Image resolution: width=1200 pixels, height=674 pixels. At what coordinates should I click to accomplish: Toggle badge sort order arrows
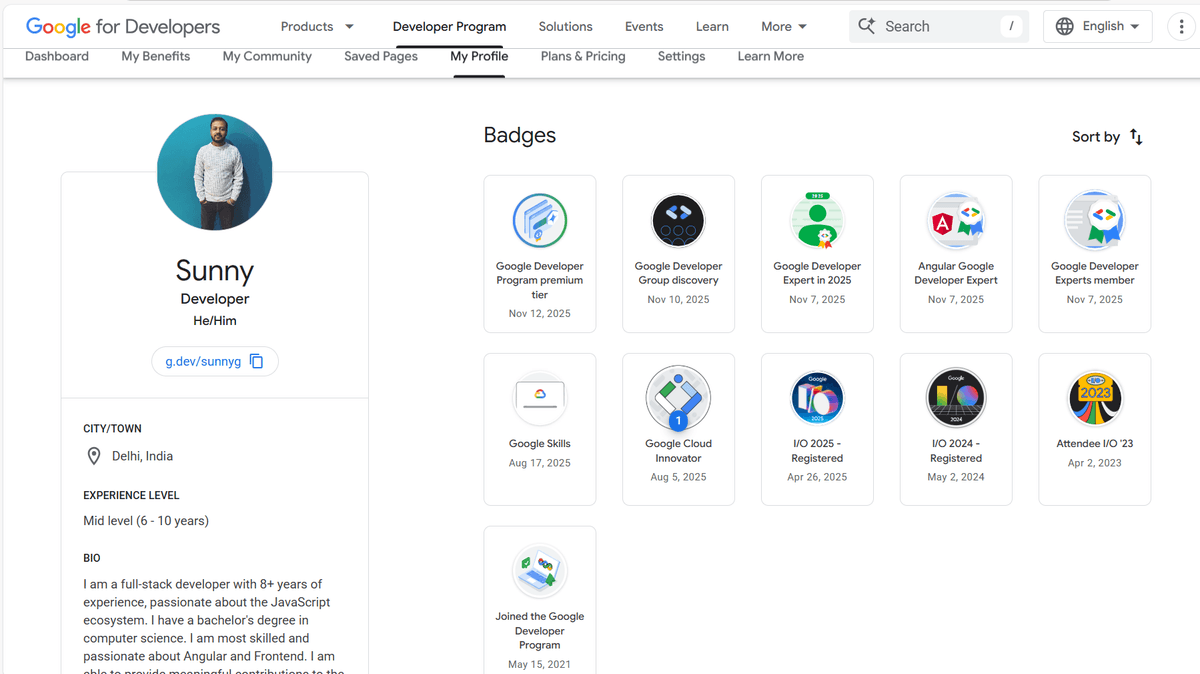[x=1136, y=137]
